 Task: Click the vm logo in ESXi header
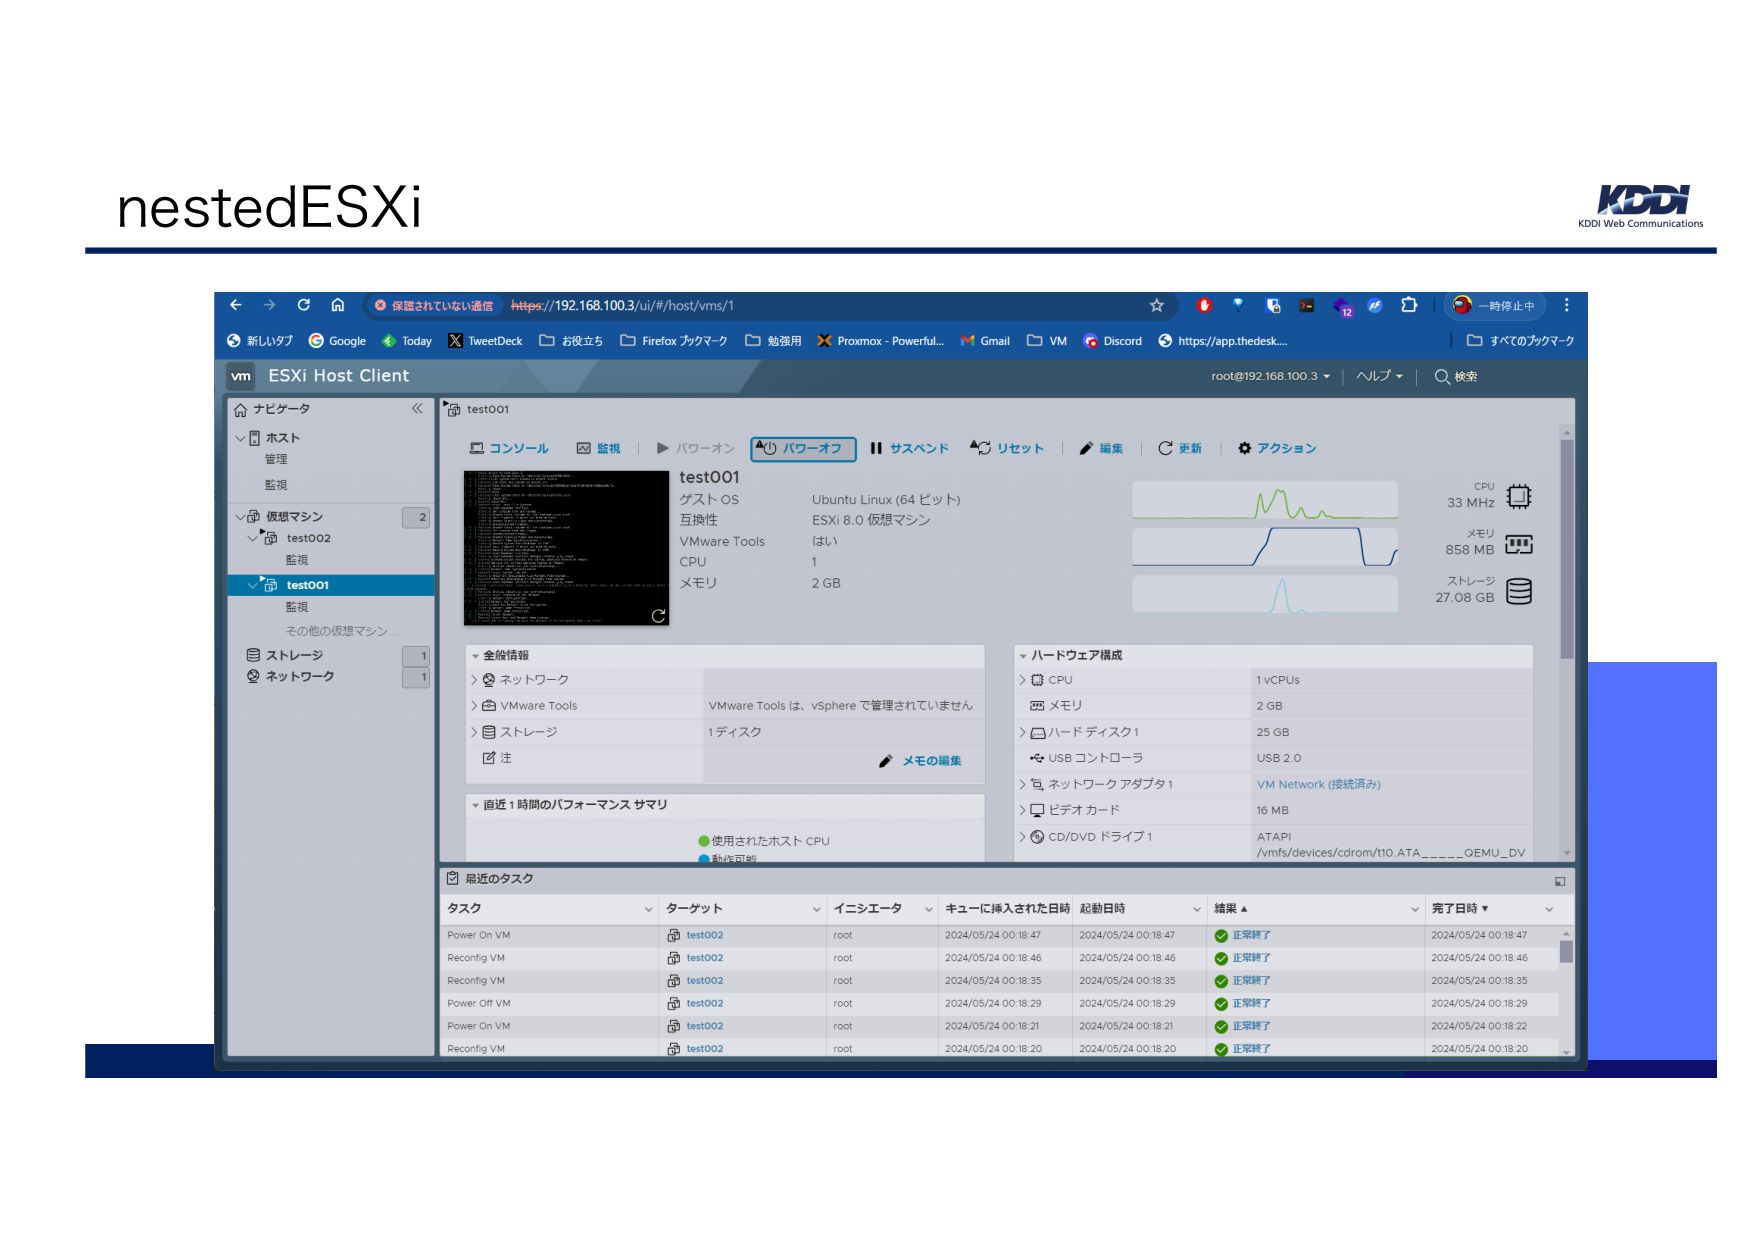(x=241, y=376)
